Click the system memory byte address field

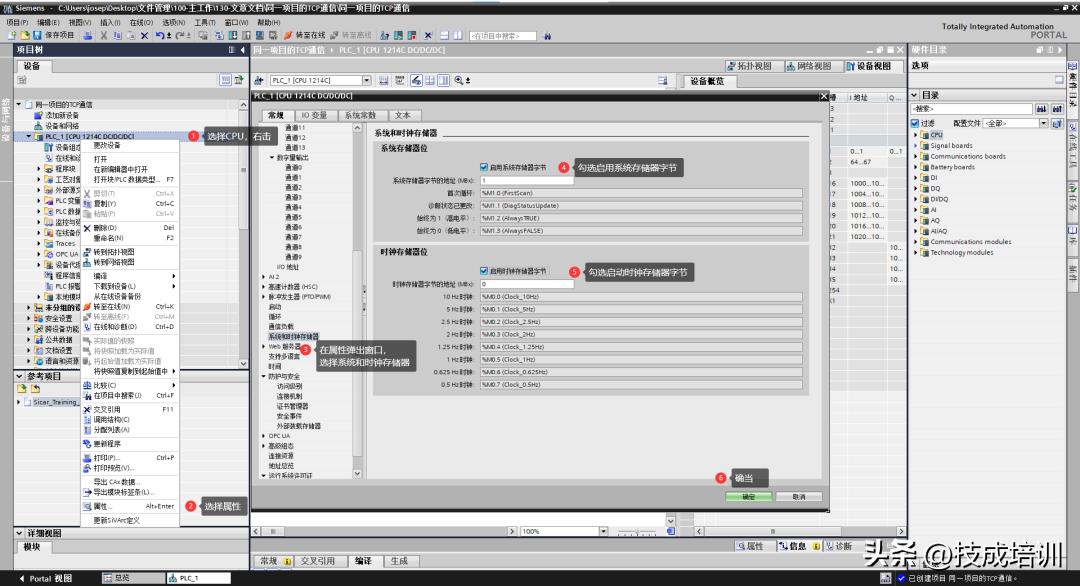click(526, 180)
